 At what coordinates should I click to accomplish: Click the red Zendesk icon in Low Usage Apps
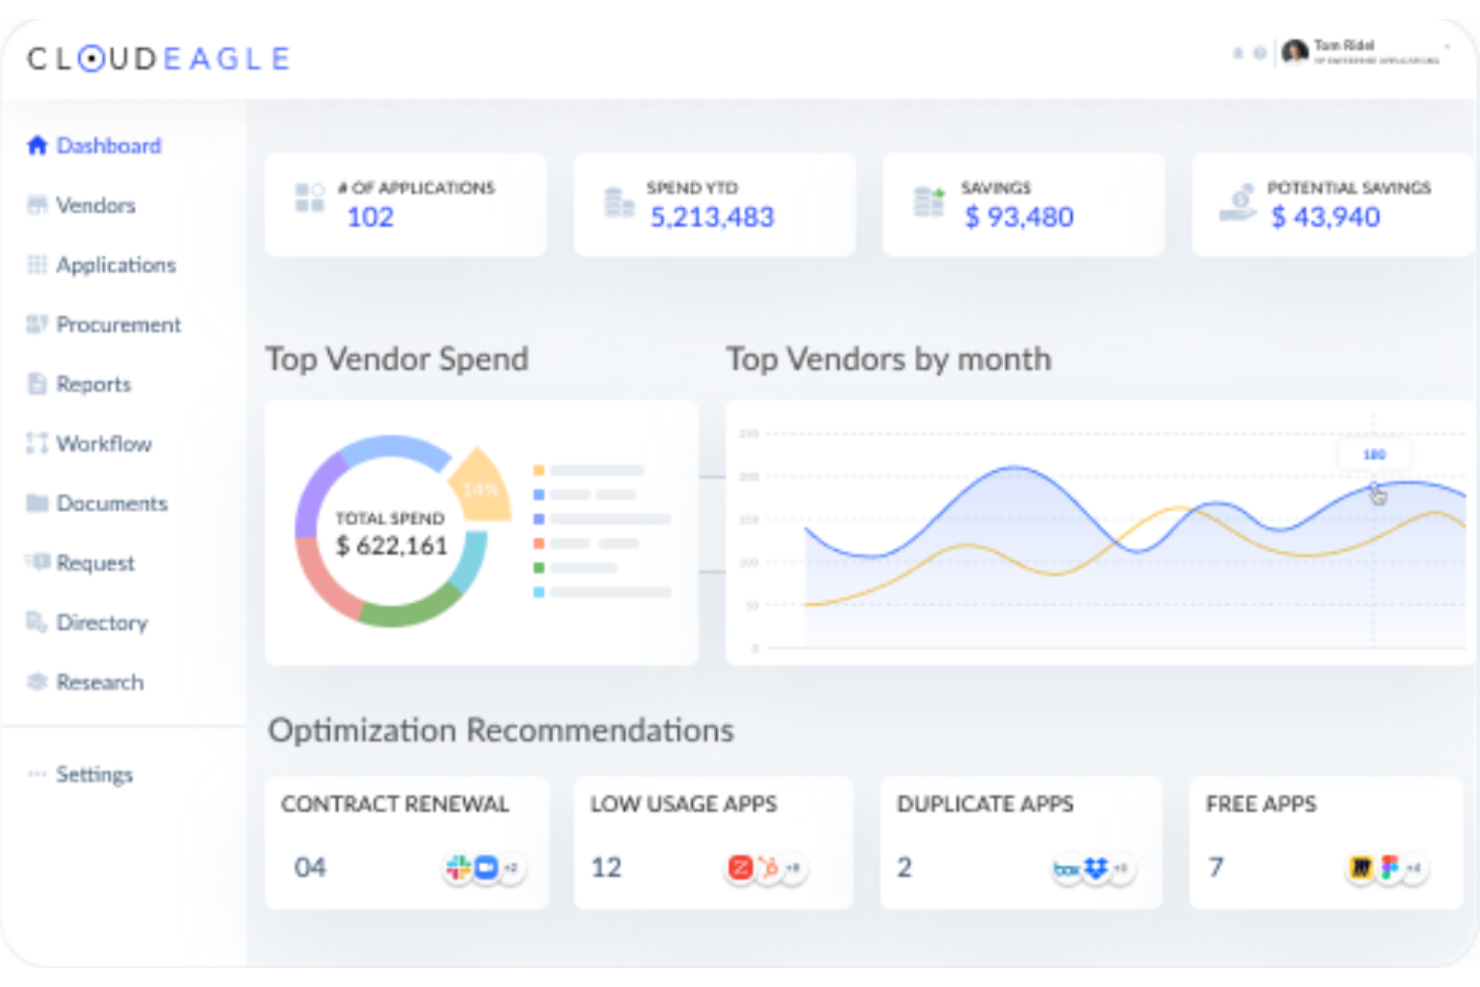pyautogui.click(x=741, y=867)
